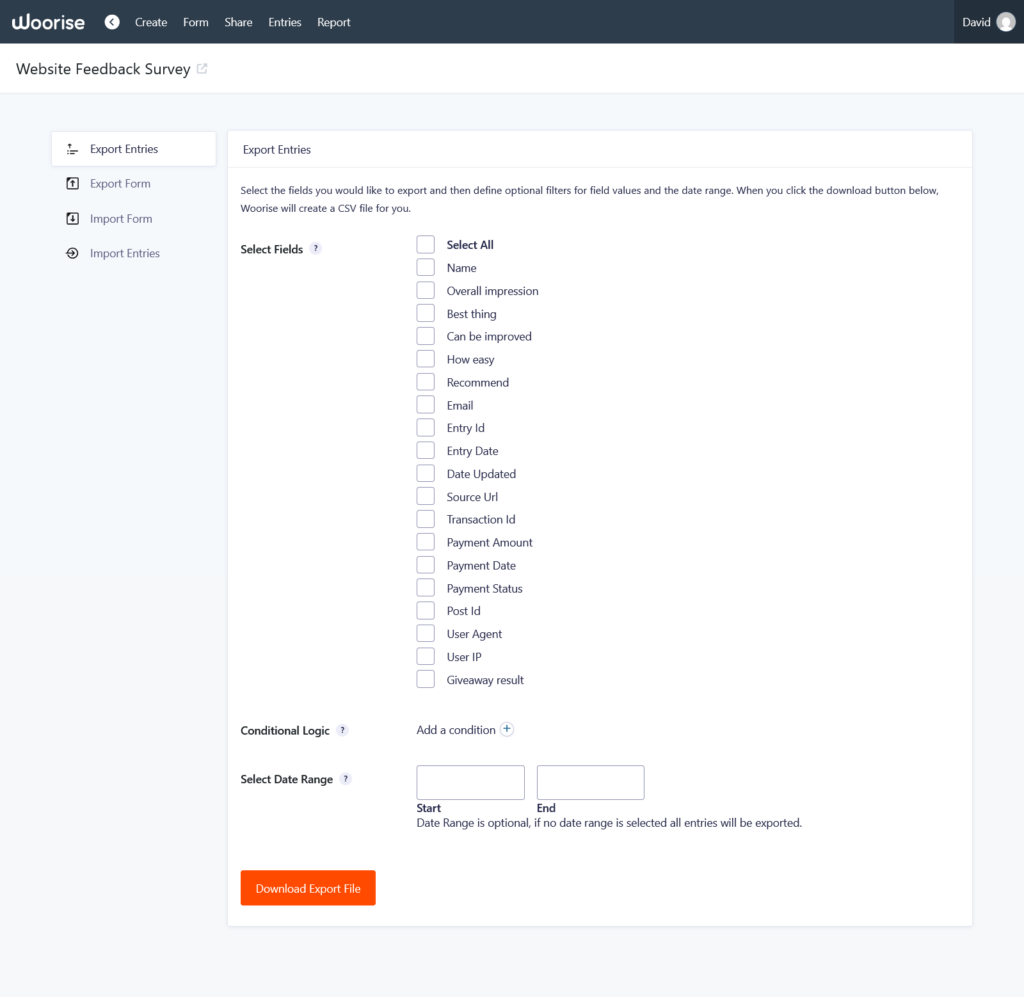Open the David account menu

coord(988,22)
